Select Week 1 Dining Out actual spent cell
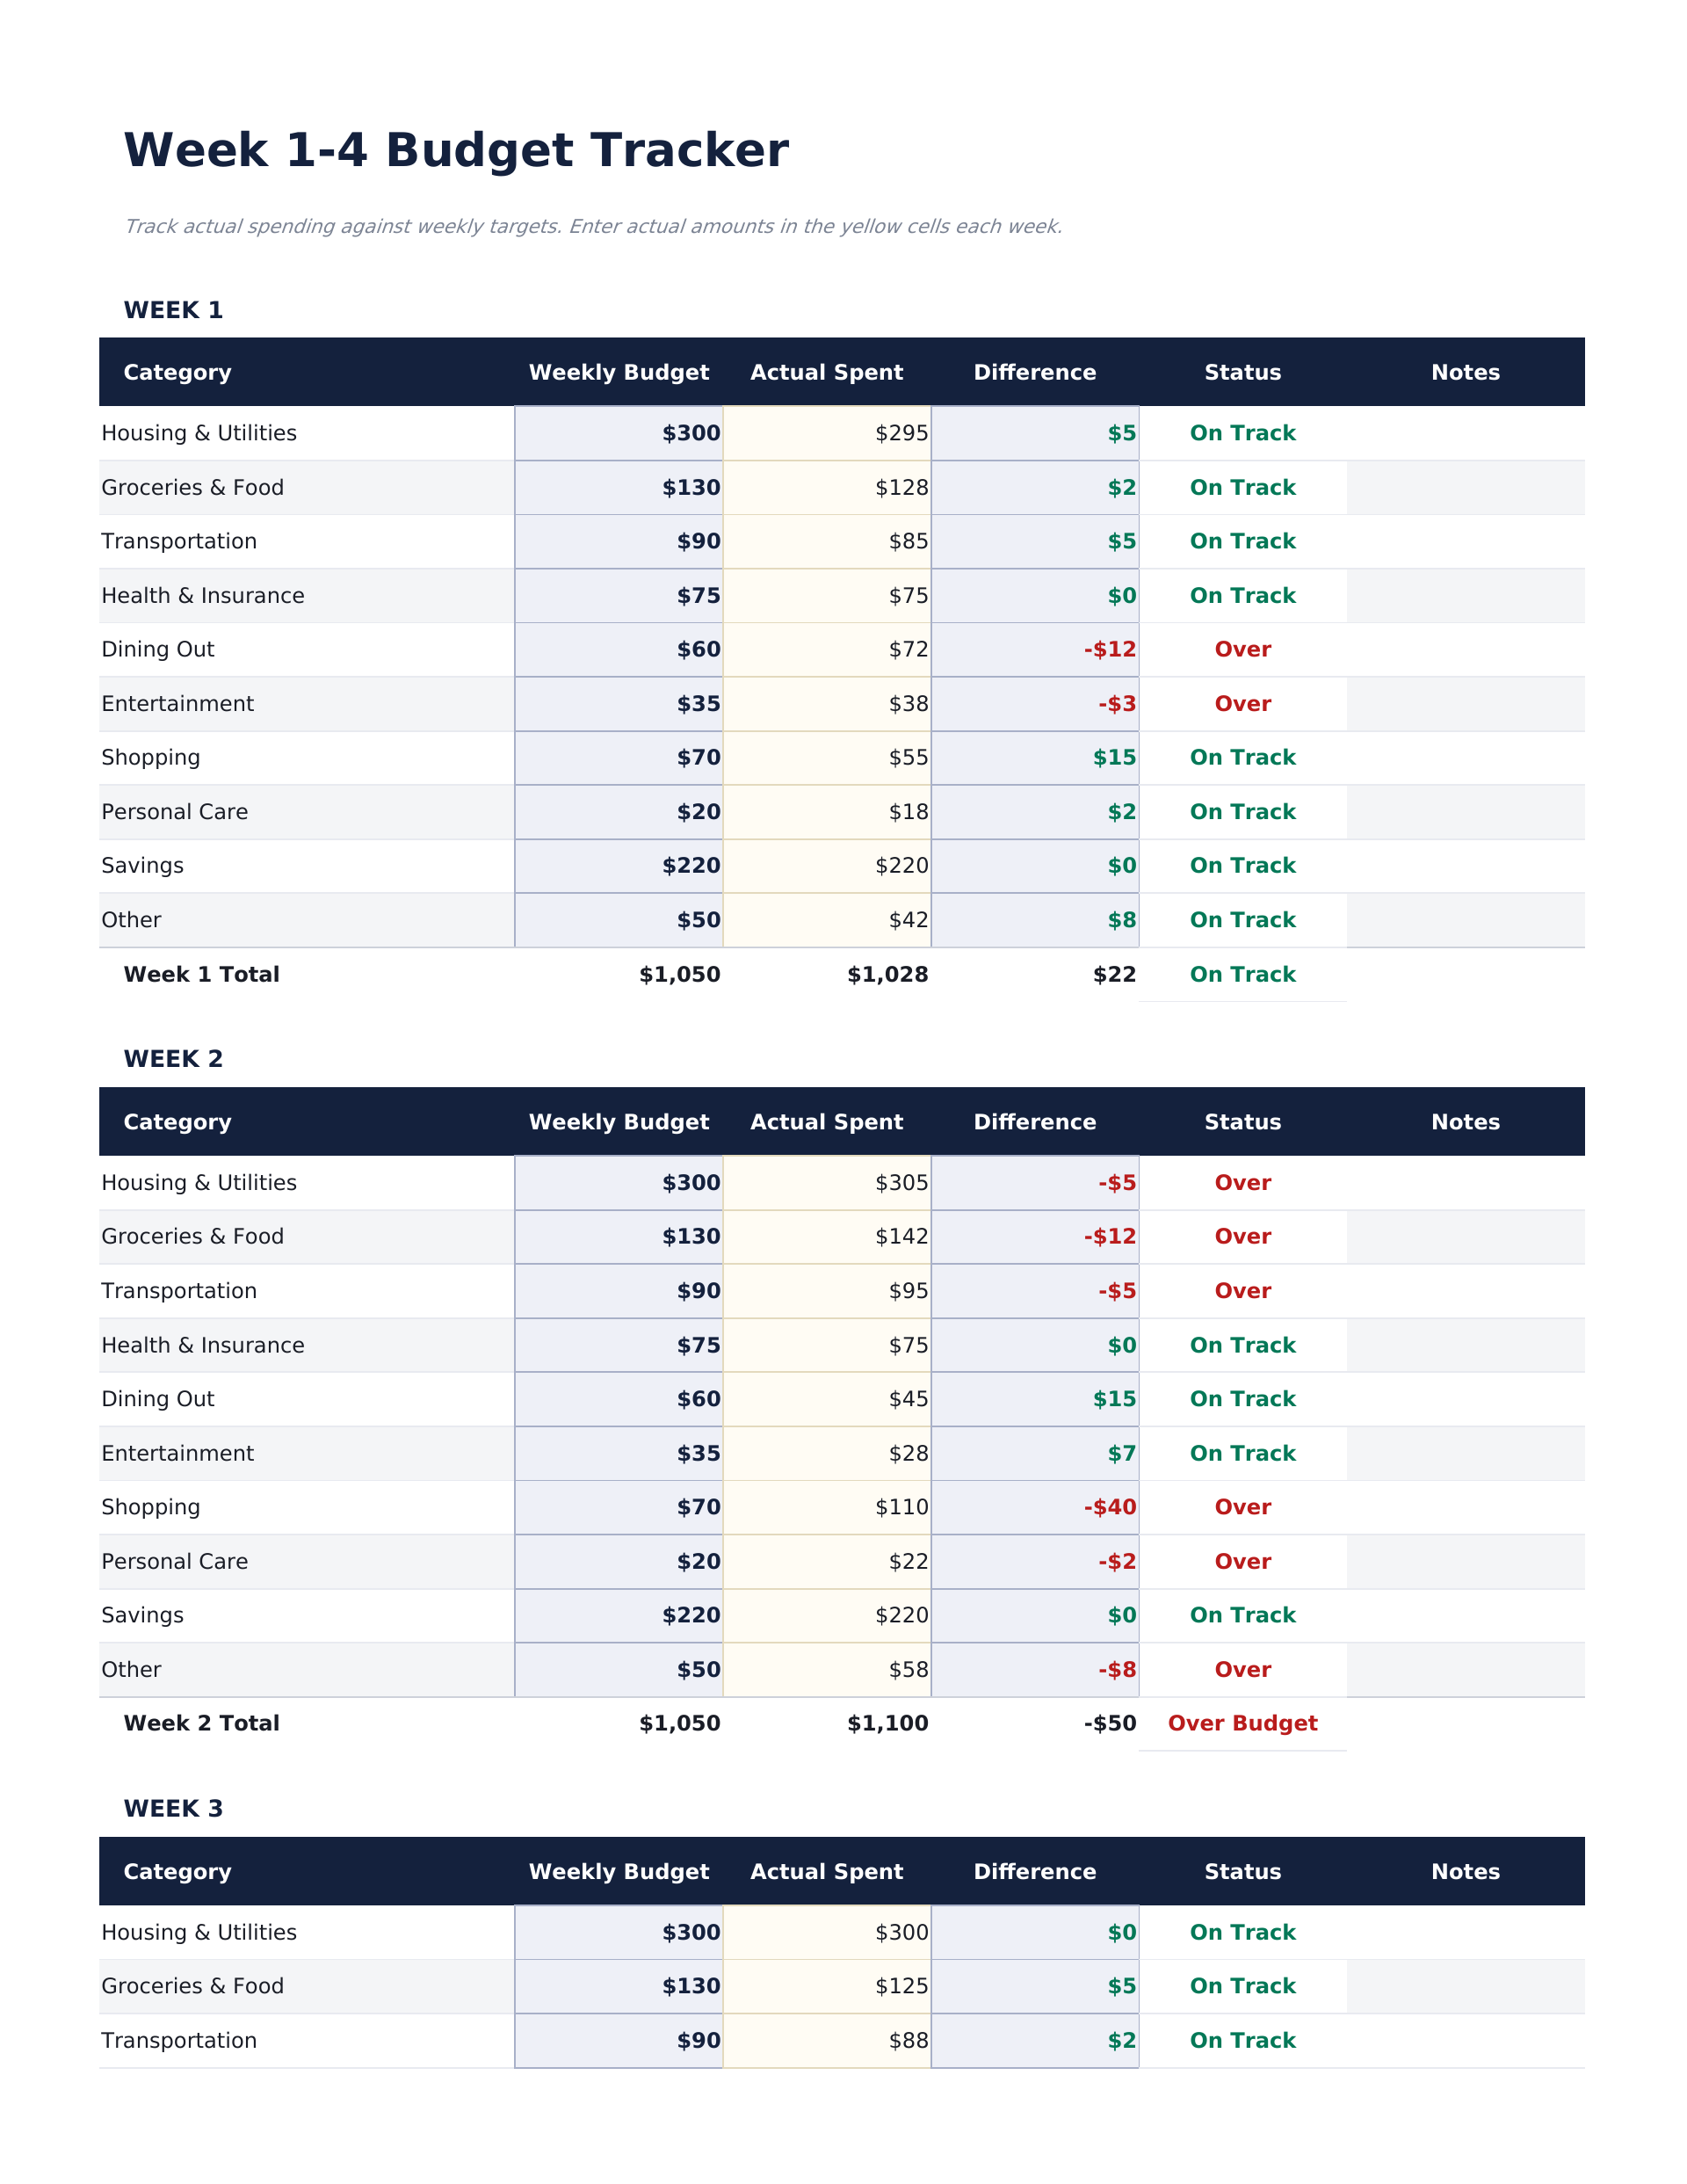Viewport: 1687px width, 2184px height. coord(826,649)
